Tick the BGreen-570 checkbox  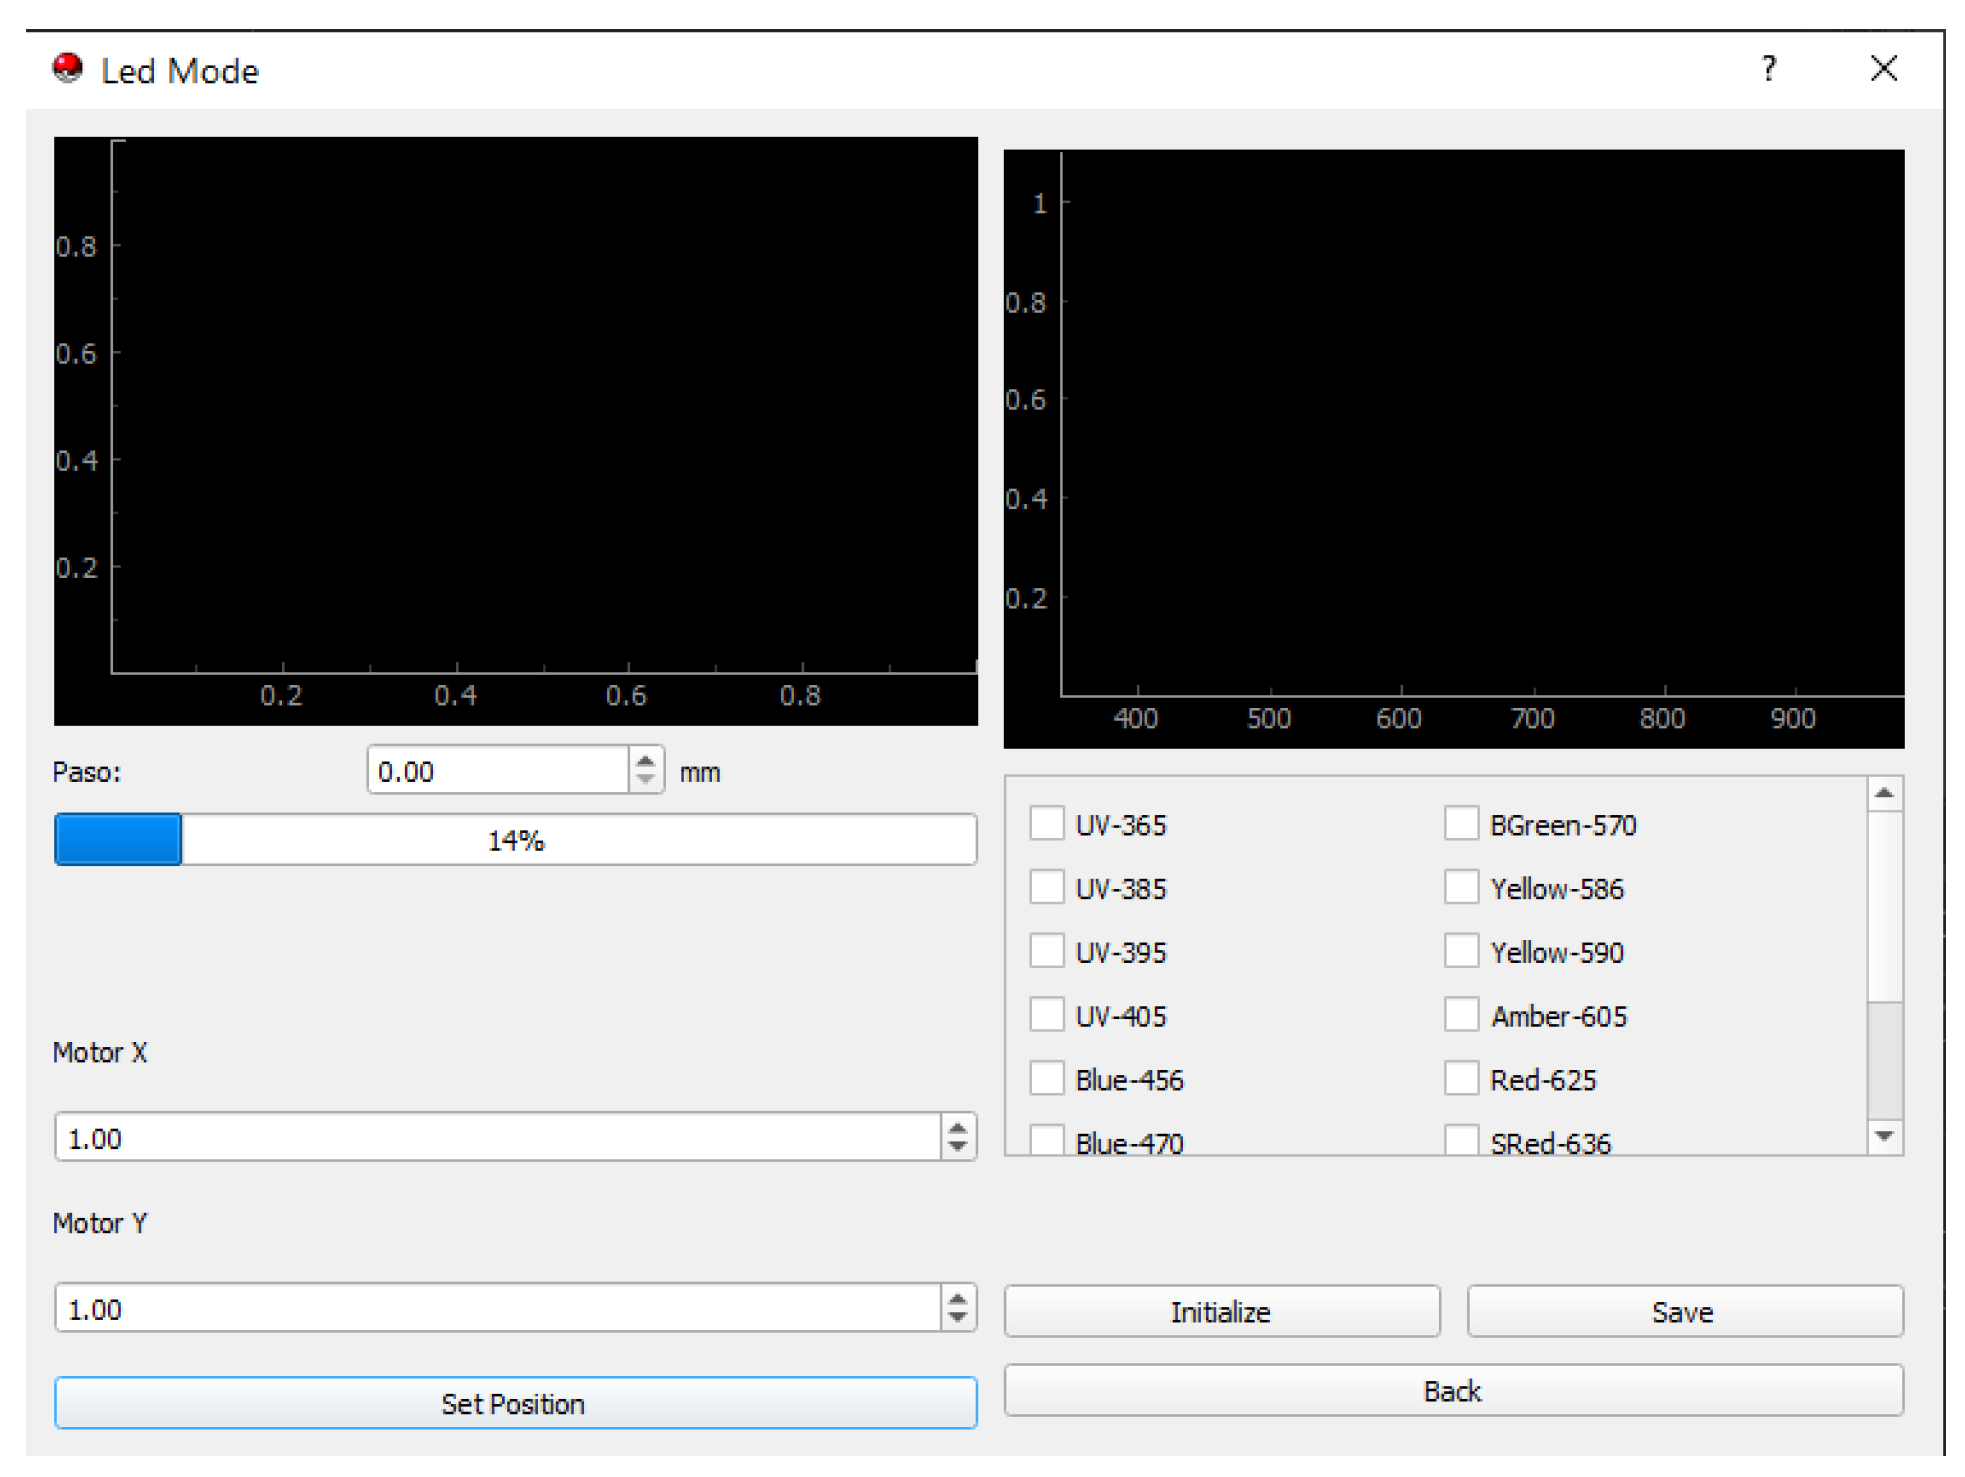[x=1460, y=824]
